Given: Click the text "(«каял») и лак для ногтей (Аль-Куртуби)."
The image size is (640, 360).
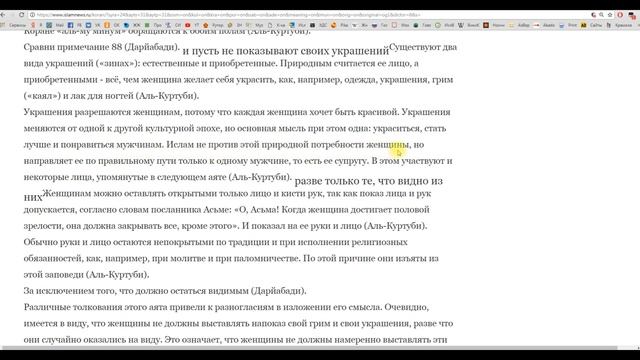Looking at the screenshot, I should tap(111, 96).
